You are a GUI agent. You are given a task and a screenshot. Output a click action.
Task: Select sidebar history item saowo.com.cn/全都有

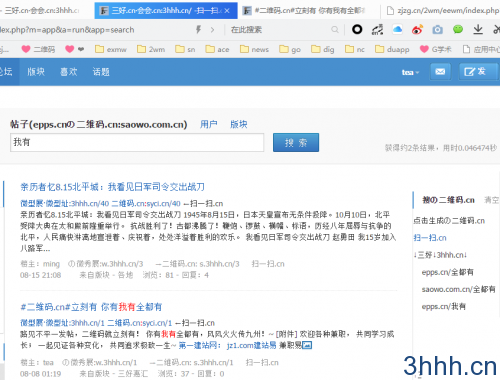pyautogui.click(x=458, y=289)
